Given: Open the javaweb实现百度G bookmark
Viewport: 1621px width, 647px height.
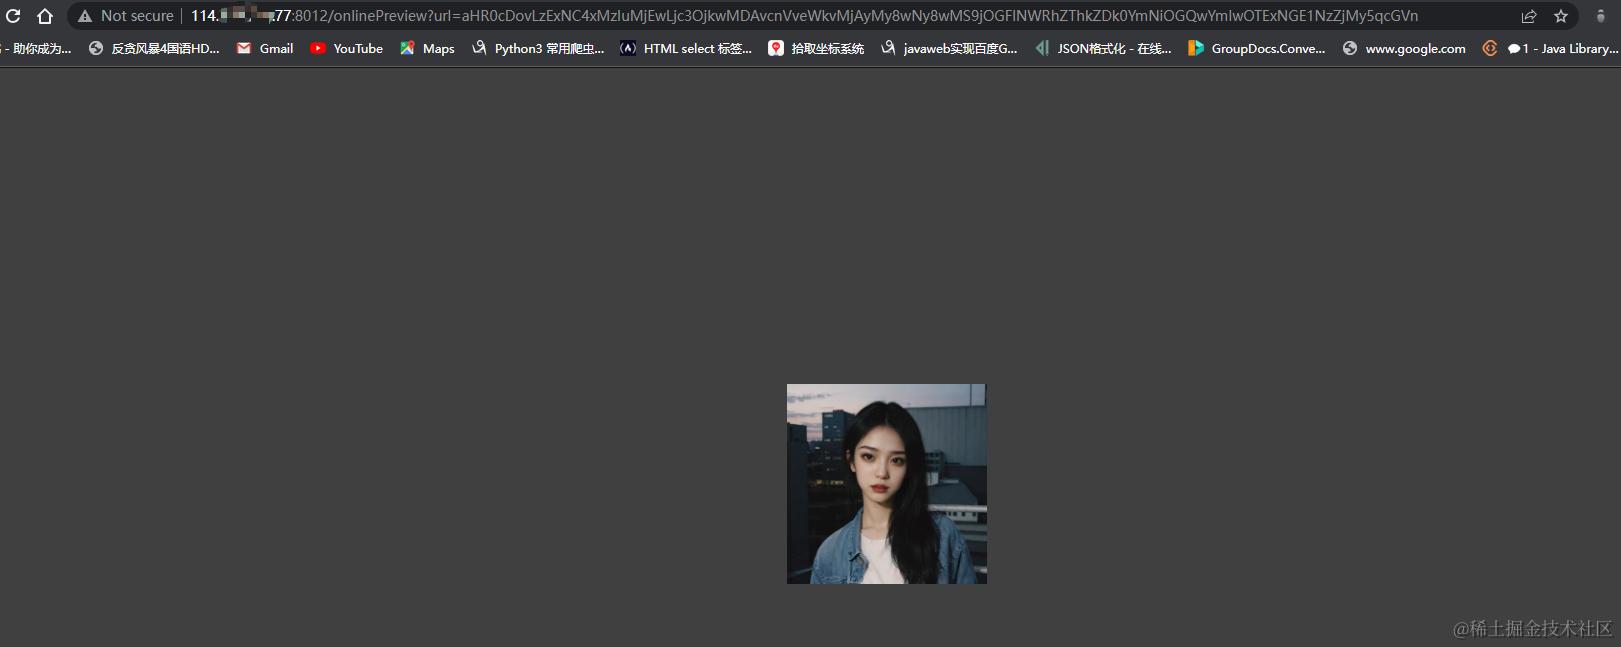Looking at the screenshot, I should pos(949,48).
